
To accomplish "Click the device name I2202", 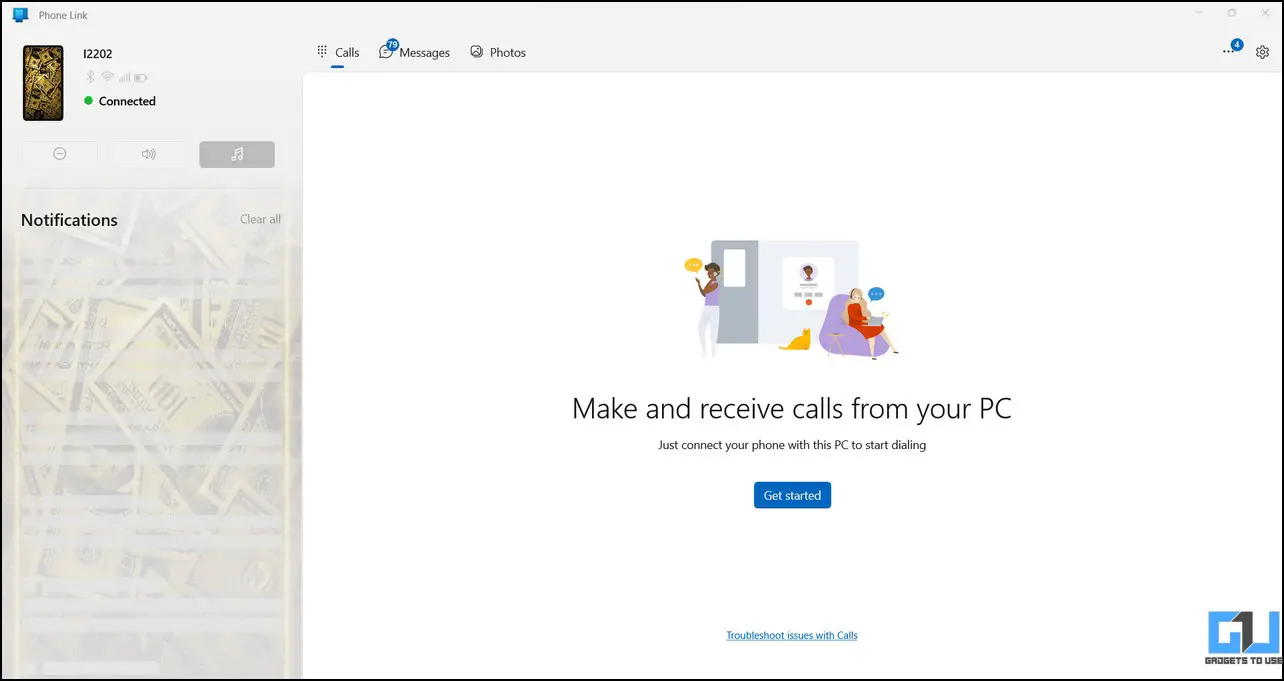I will 98,53.
